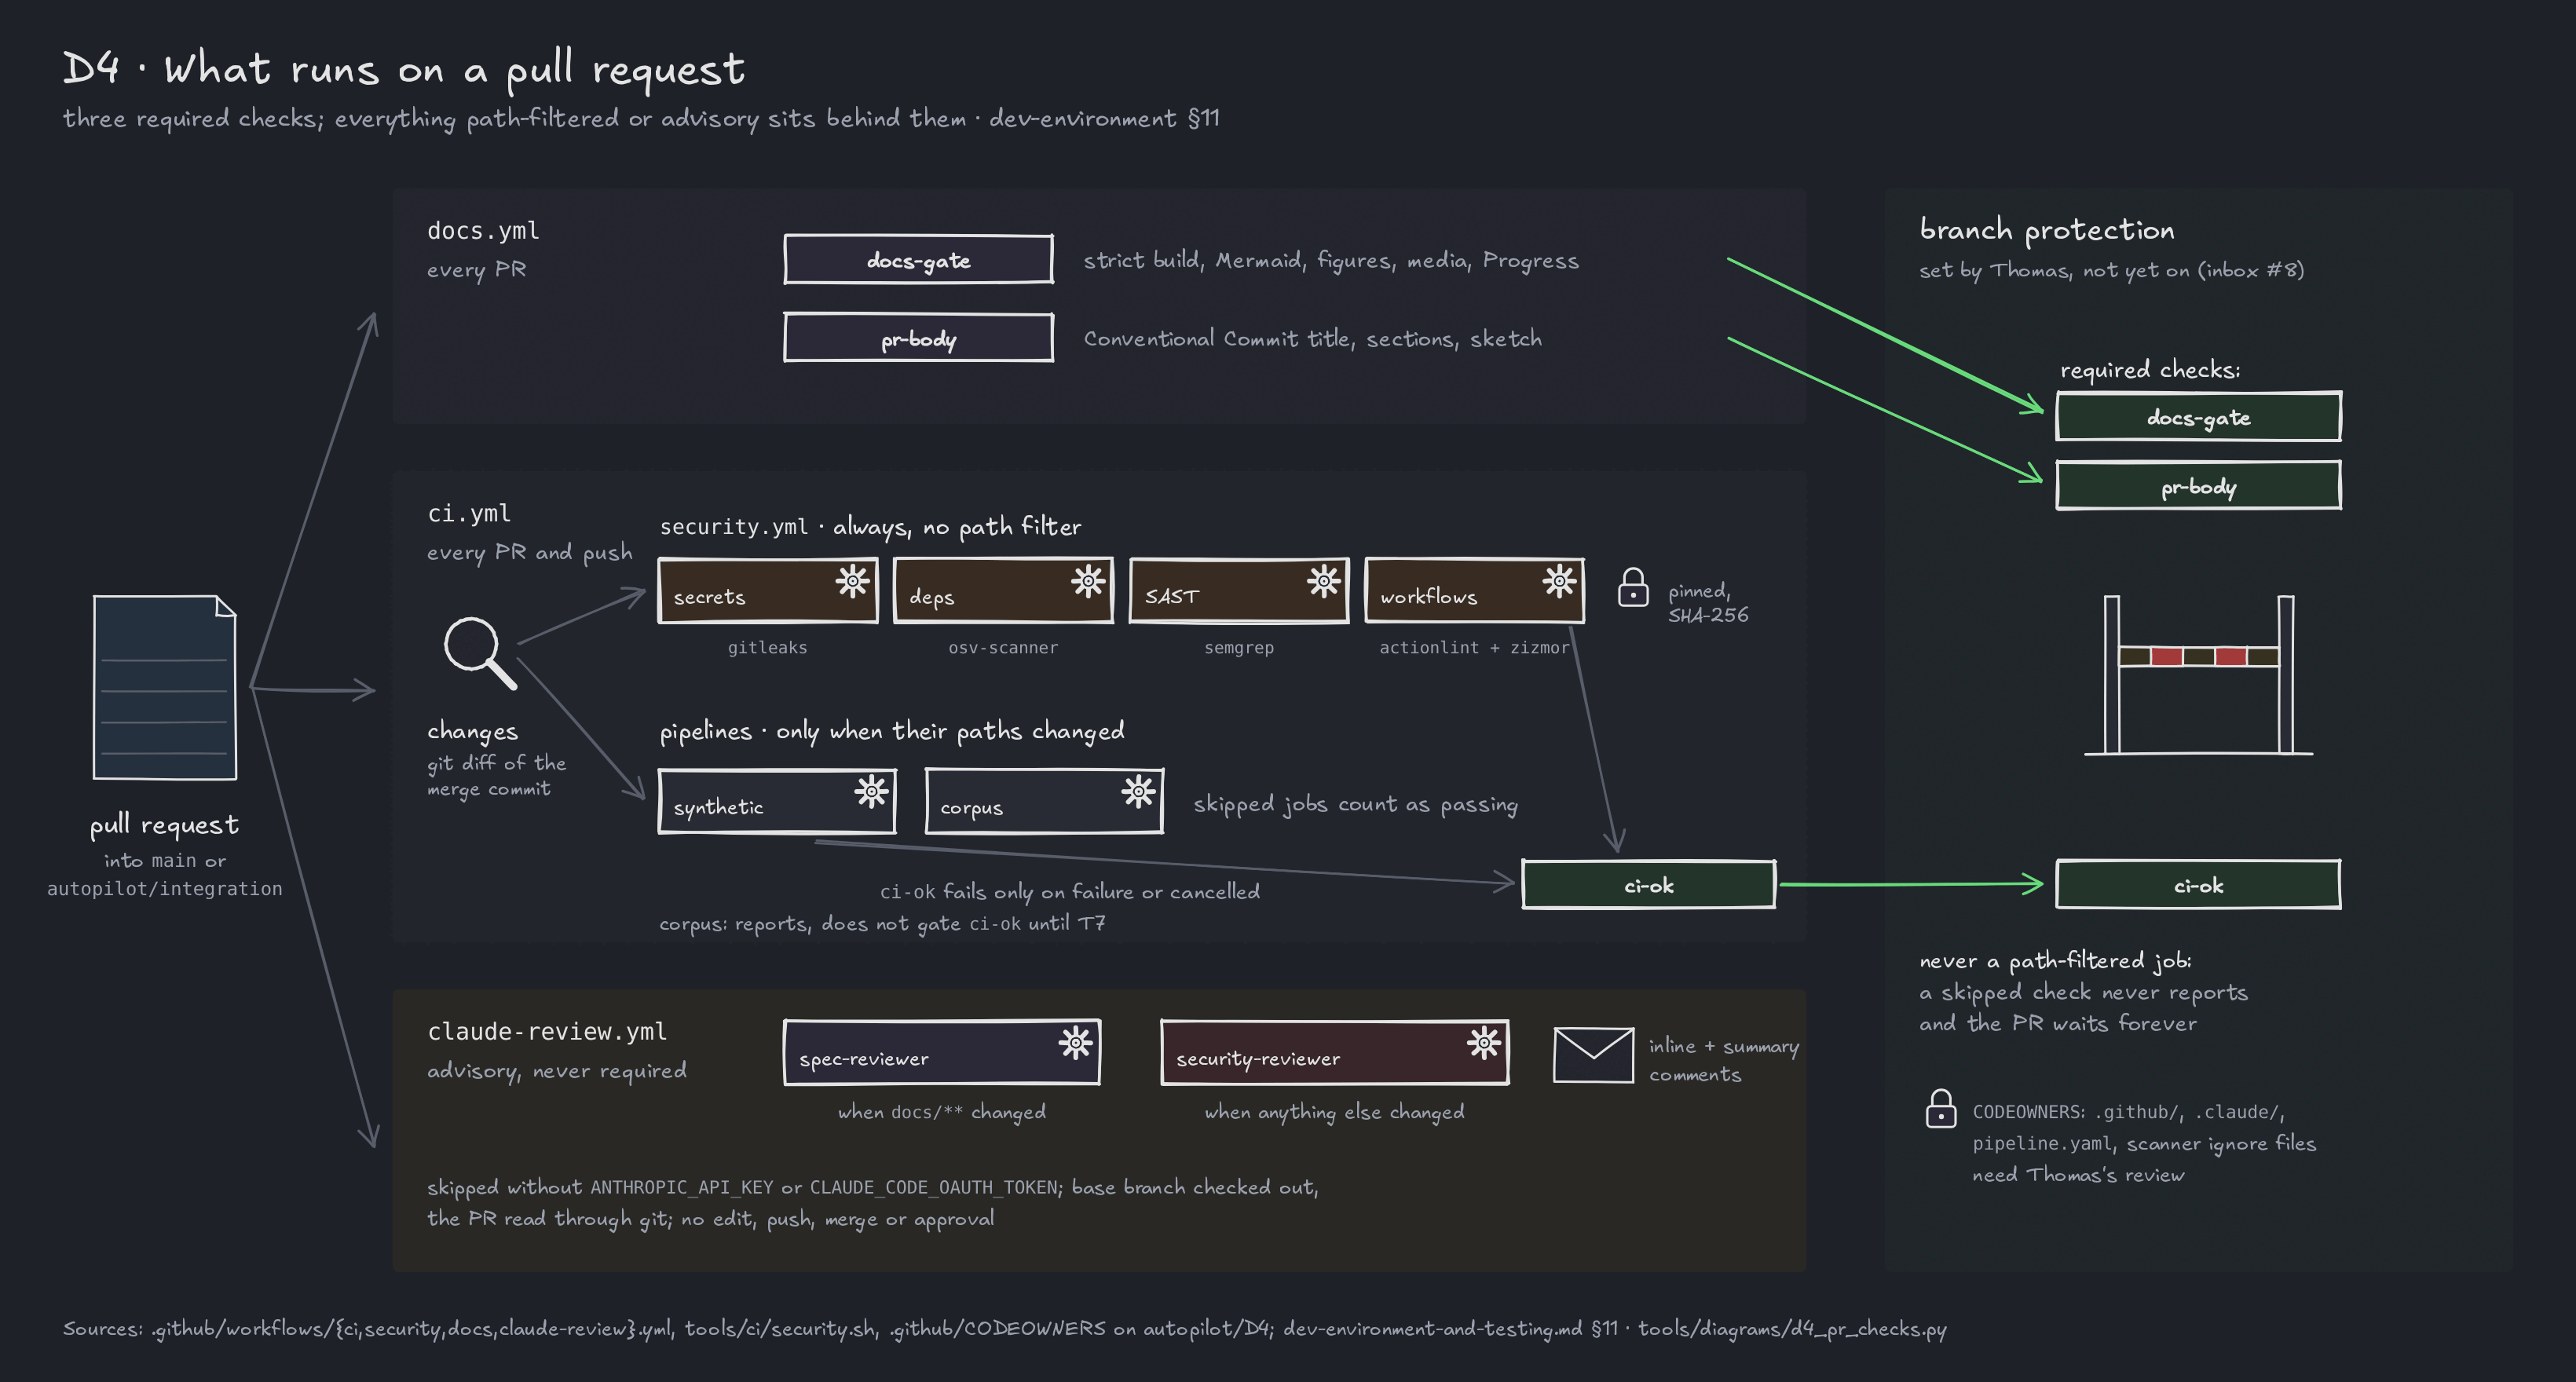Viewport: 2576px width, 1382px height.
Task: Select the docs-gate box in docs.yml
Action: click(918, 260)
